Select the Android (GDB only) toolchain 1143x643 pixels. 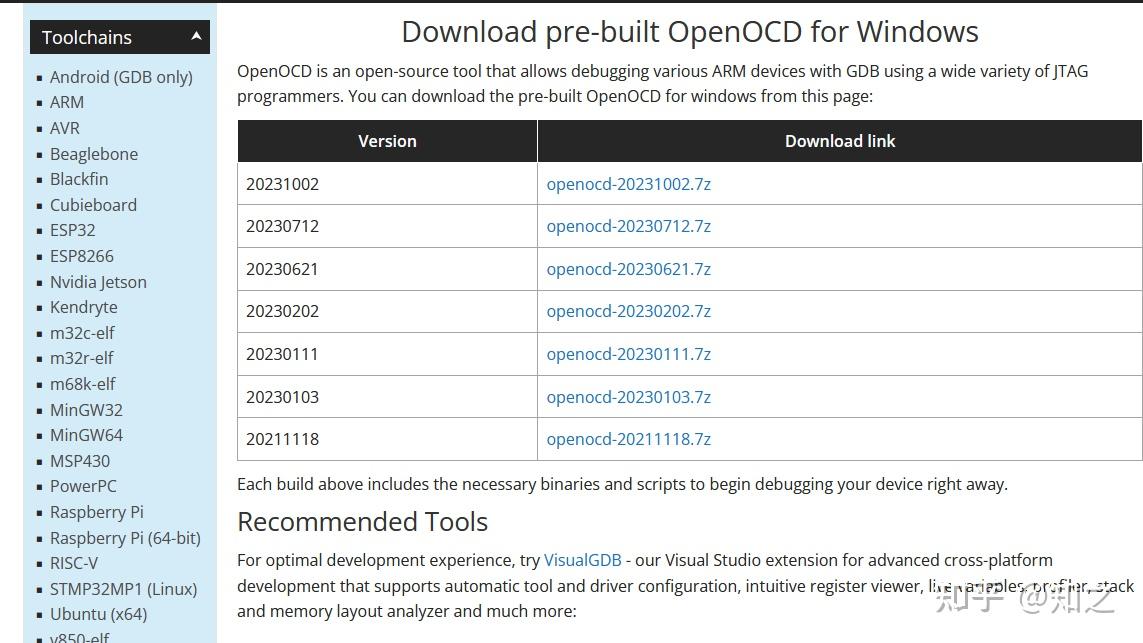tap(122, 76)
